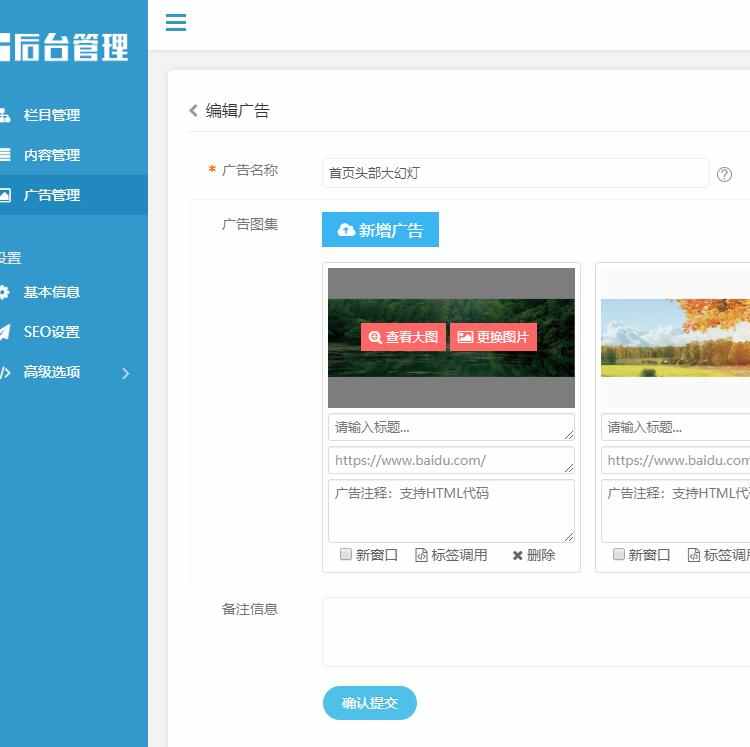750x747 pixels.
Task: Click the 广告管理 image icon
Action: [x=5, y=195]
